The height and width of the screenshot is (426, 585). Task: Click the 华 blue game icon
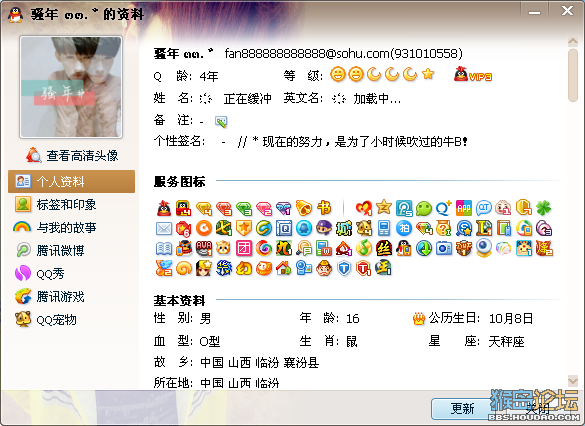pyautogui.click(x=224, y=268)
